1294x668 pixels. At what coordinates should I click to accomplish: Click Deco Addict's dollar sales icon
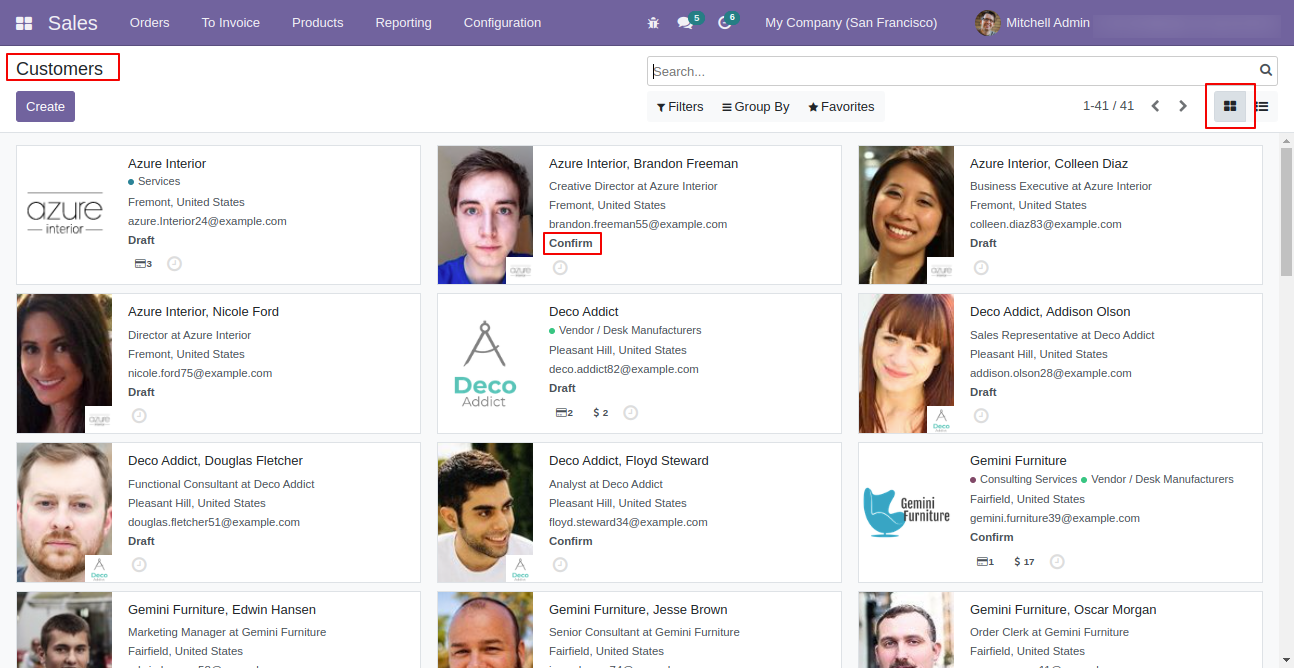coord(596,413)
